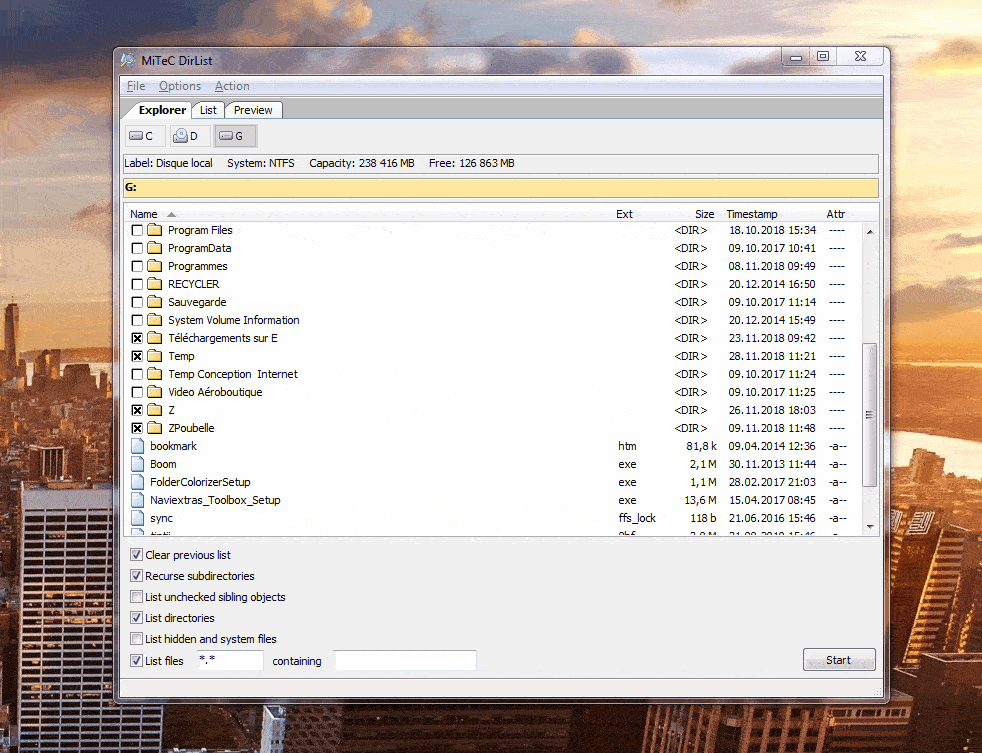Click the MiTeC DirList app icon in title bar
The height and width of the screenshot is (753, 982).
point(128,61)
